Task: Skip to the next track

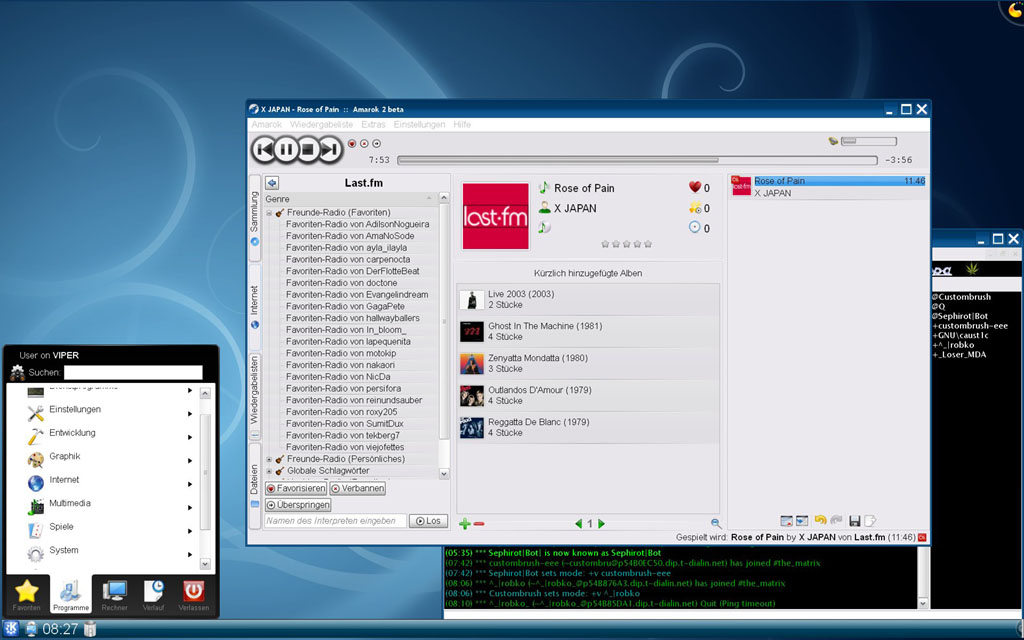Action: click(329, 150)
